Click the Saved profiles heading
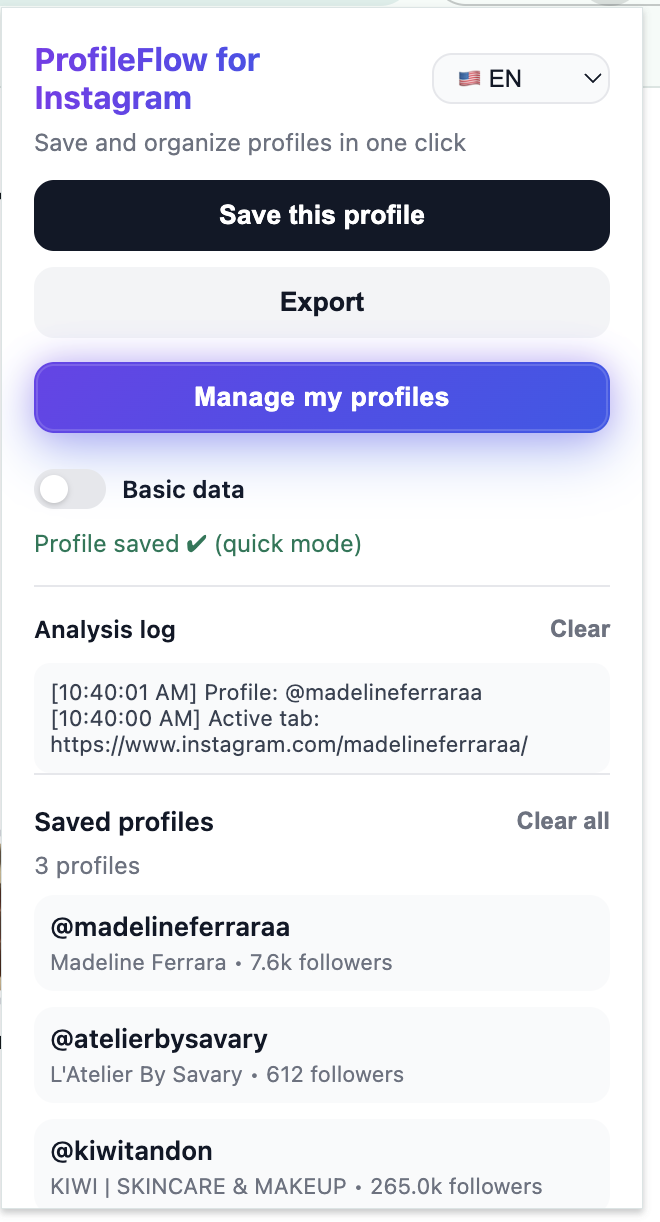660x1222 pixels. point(124,821)
